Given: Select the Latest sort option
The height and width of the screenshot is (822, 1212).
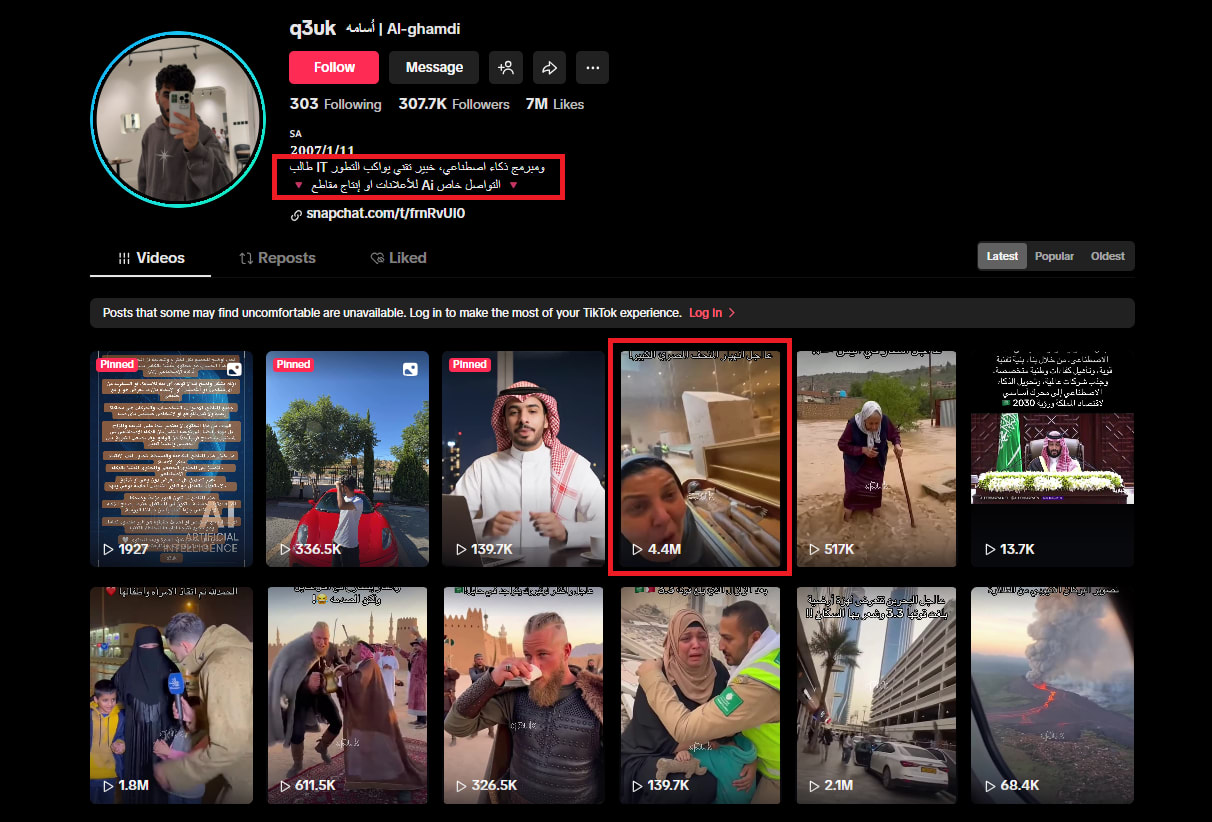Looking at the screenshot, I should point(1002,256).
